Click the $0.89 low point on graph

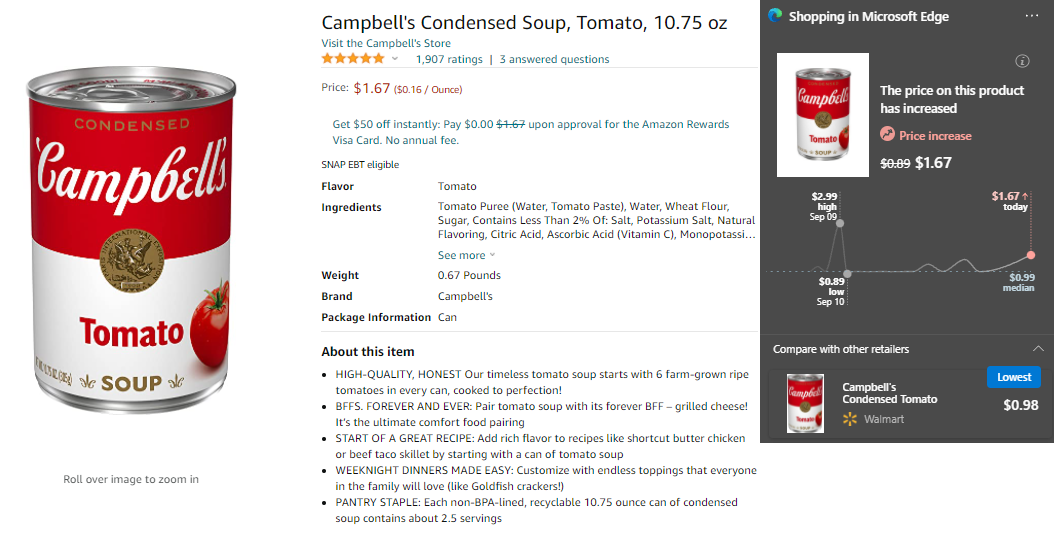(x=847, y=273)
